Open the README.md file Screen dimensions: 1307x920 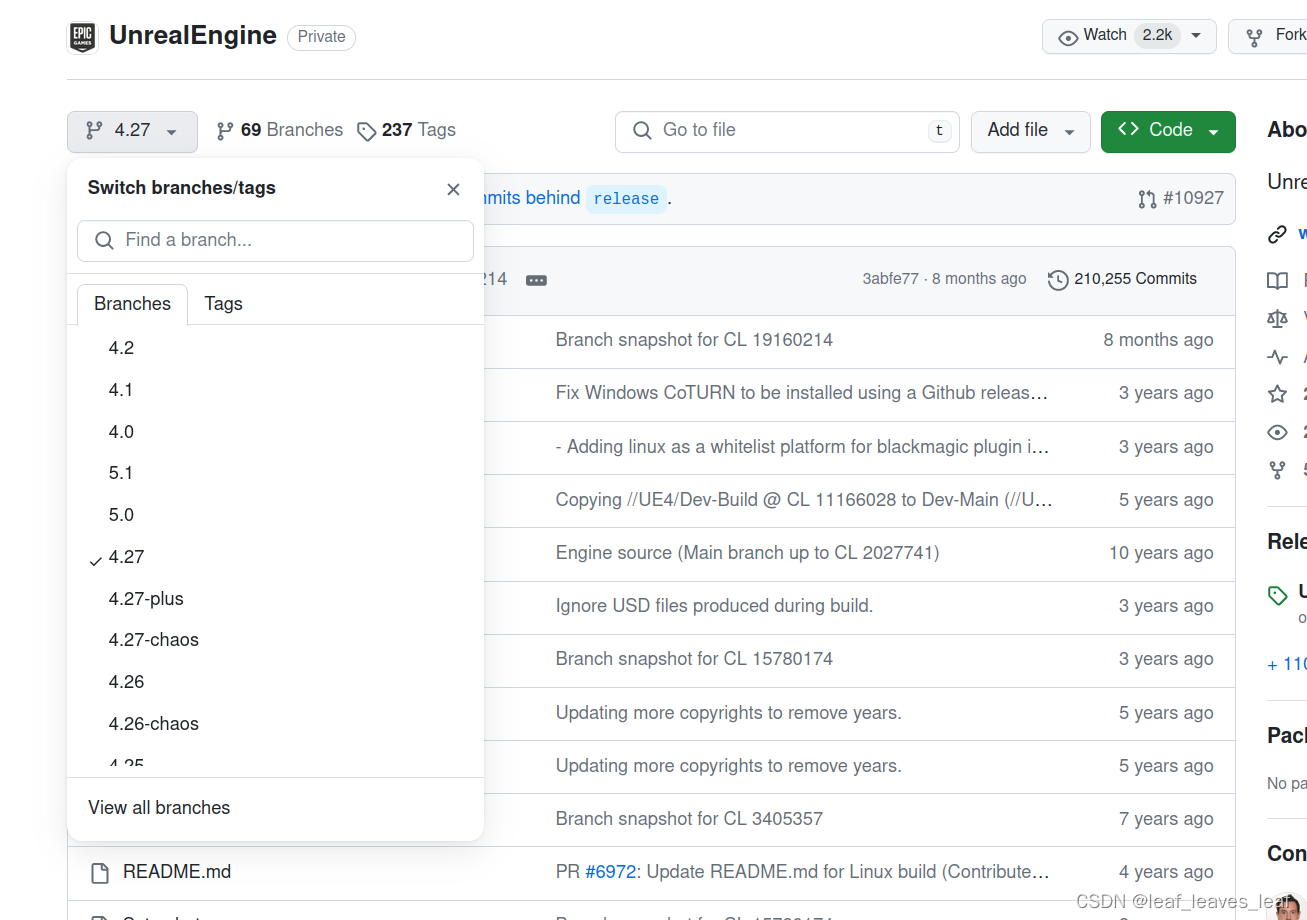pyautogui.click(x=177, y=872)
